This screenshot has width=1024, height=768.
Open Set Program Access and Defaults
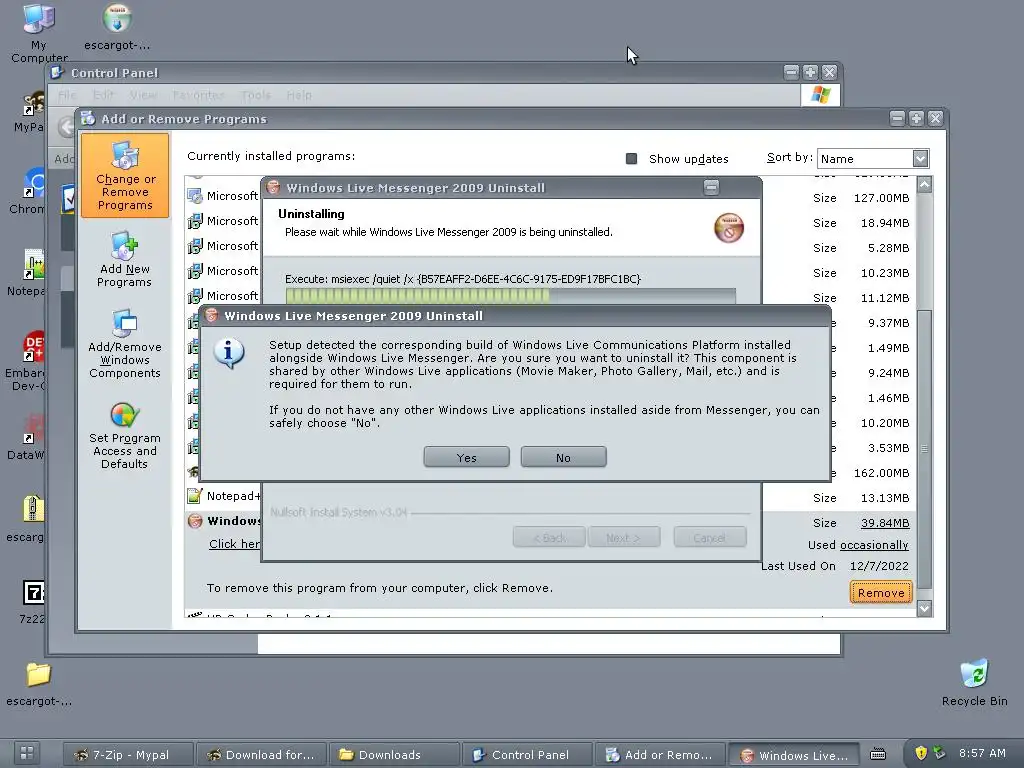click(x=125, y=436)
